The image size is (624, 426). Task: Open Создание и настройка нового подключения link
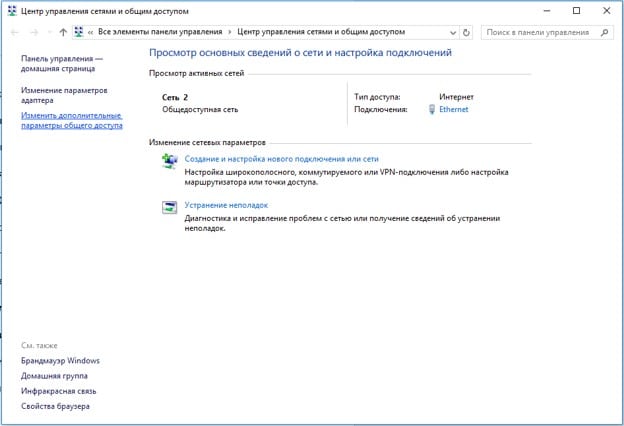pos(282,159)
